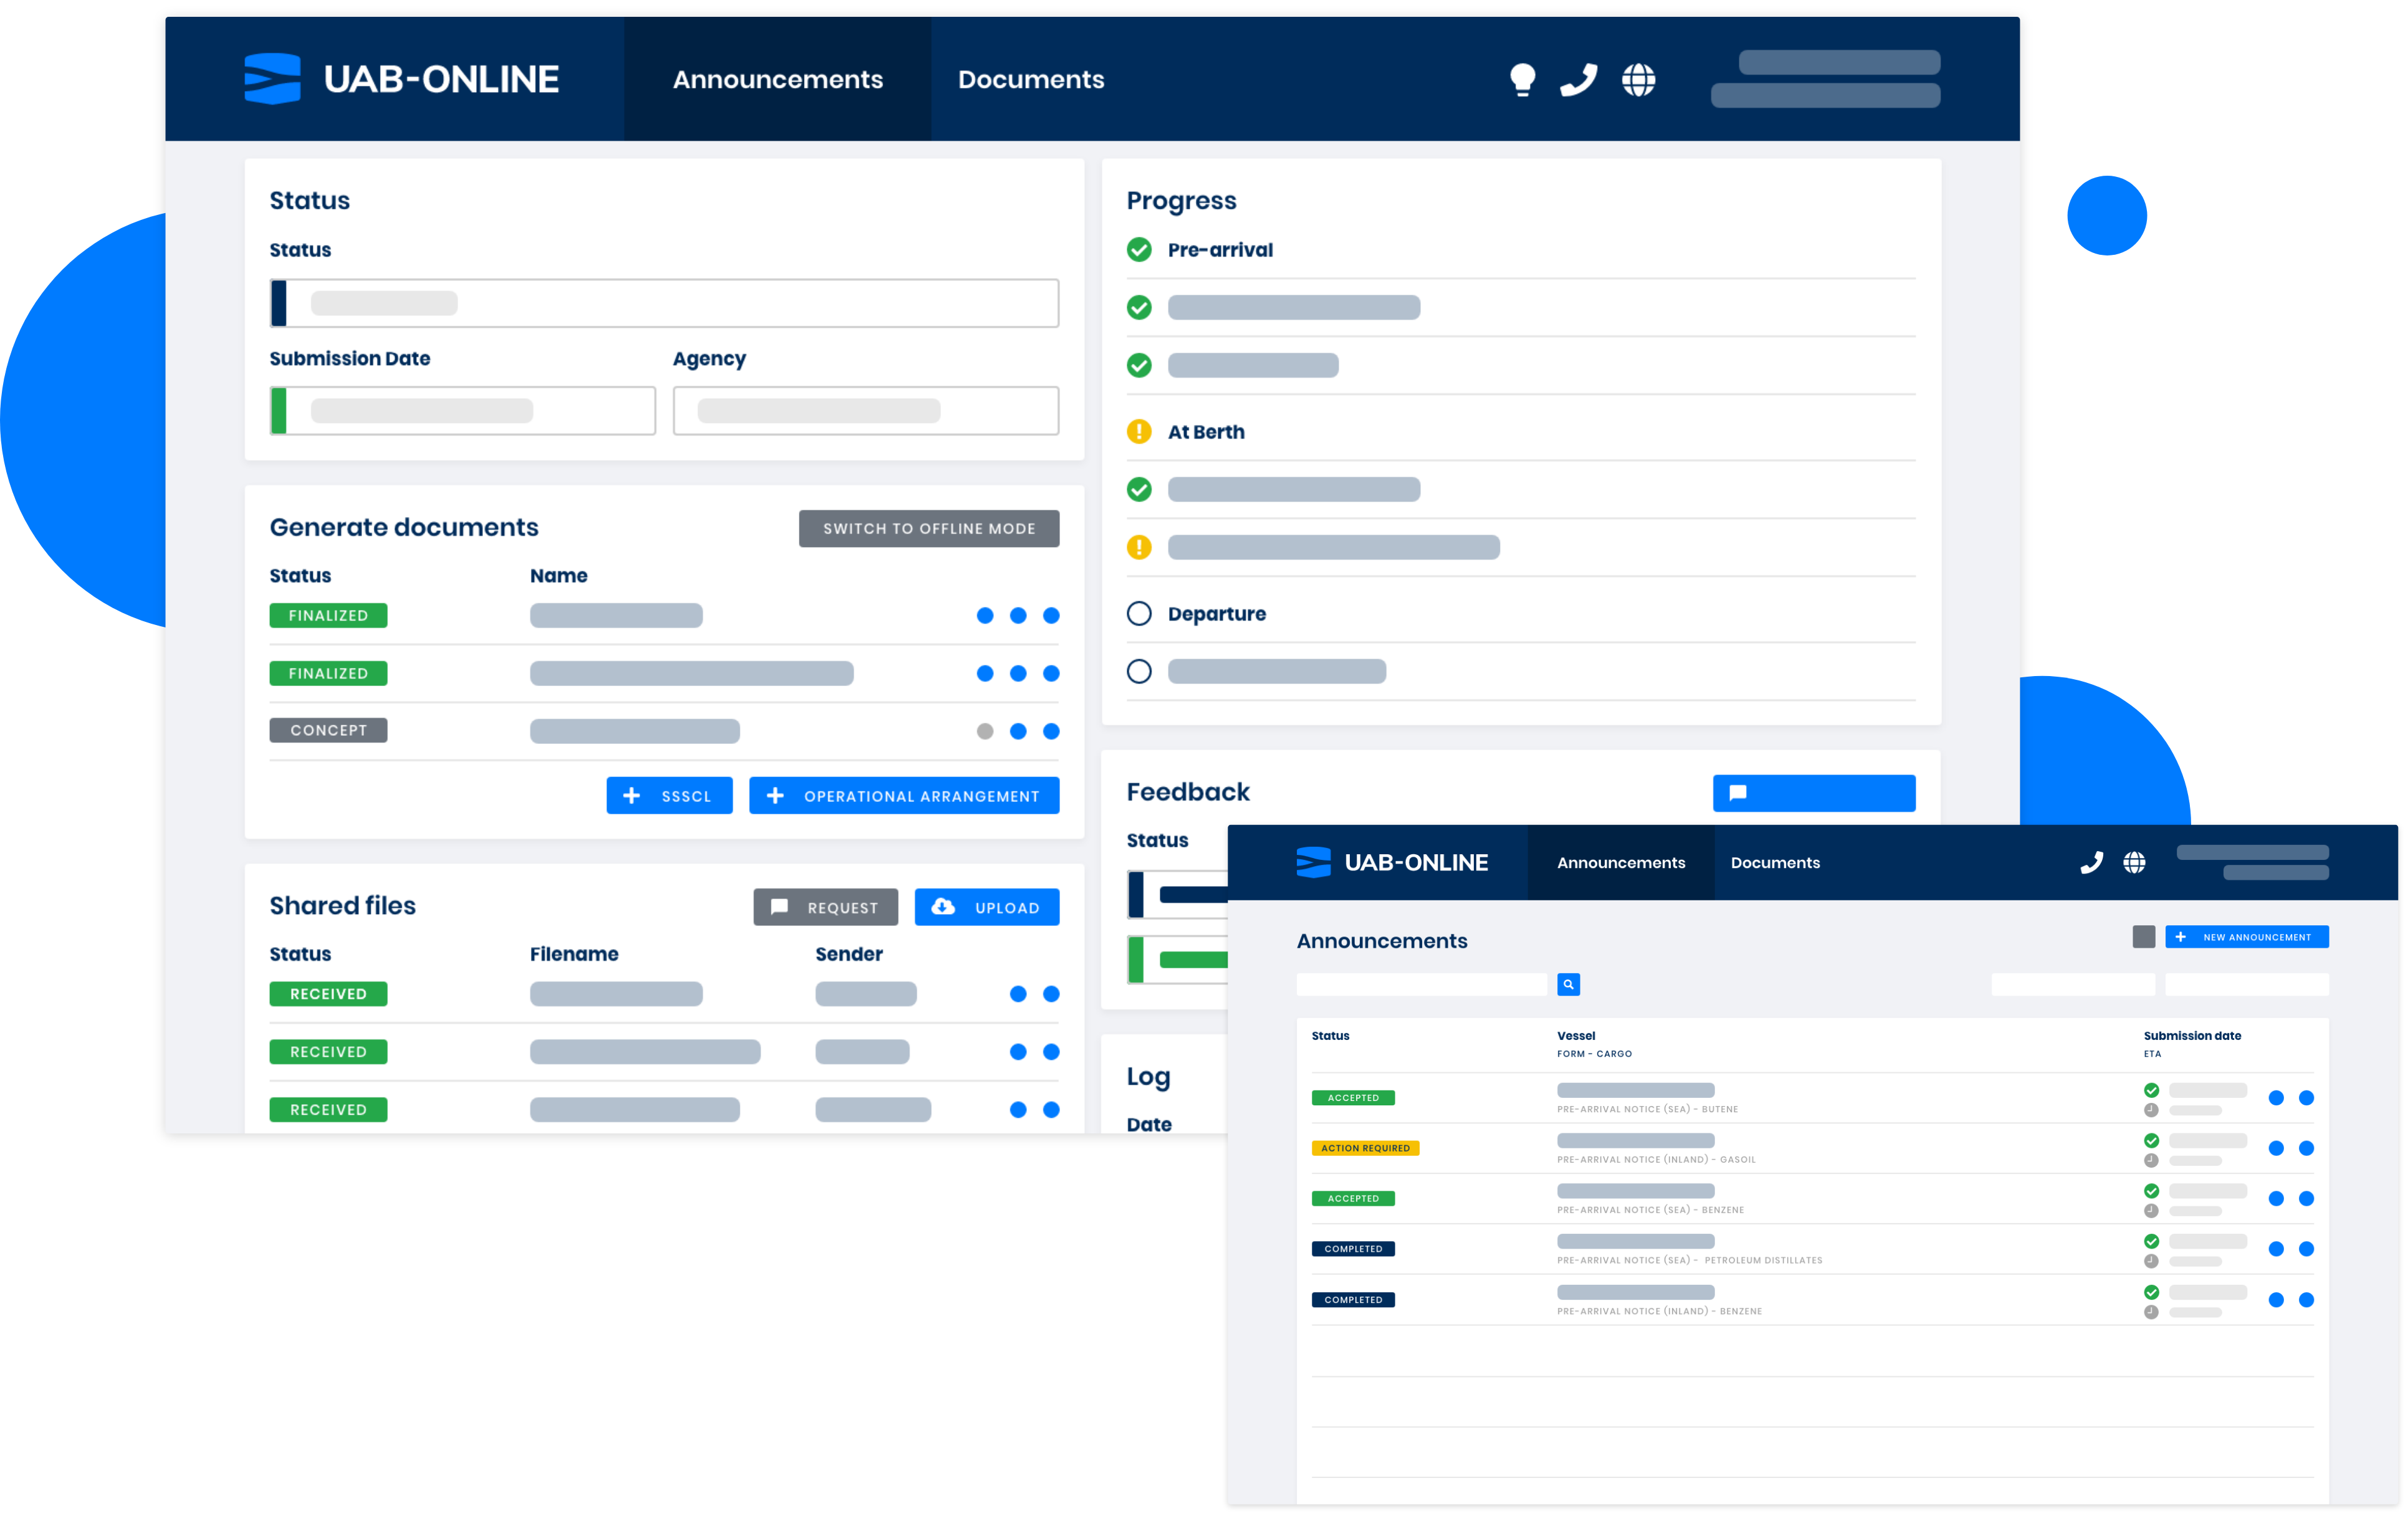The width and height of the screenshot is (2408, 1516).
Task: Toggle the Departure empty circle indicator
Action: tap(1139, 613)
